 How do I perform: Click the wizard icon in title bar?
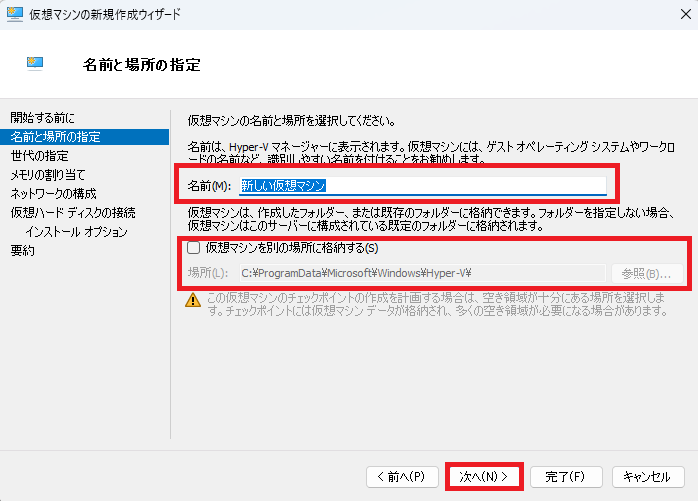coord(15,14)
